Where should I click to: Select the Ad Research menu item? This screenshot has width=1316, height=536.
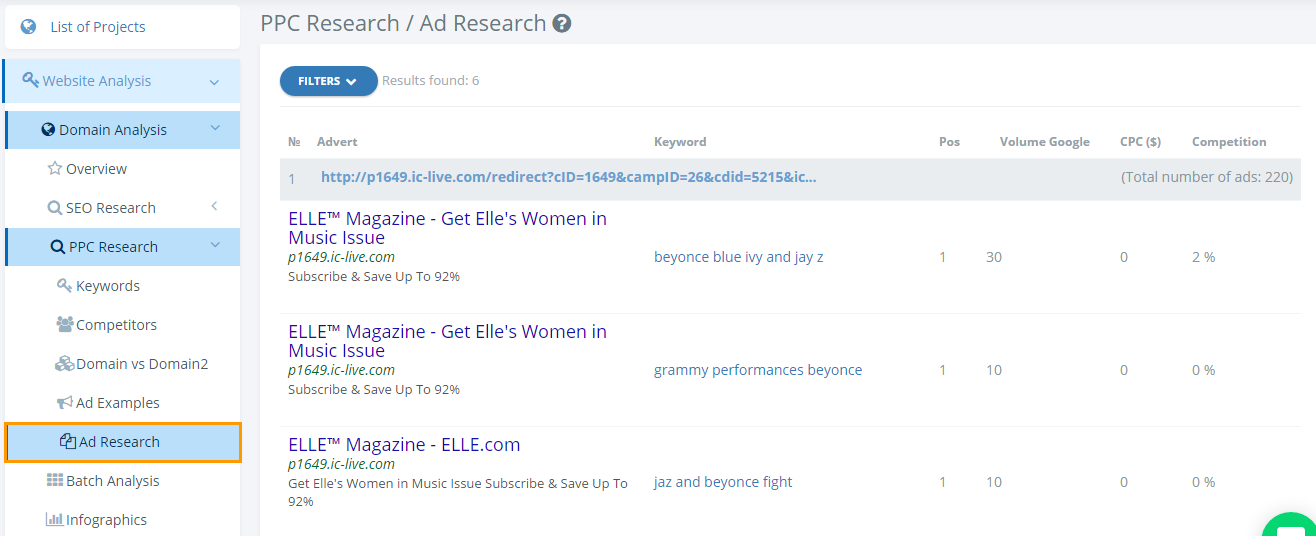tap(123, 442)
